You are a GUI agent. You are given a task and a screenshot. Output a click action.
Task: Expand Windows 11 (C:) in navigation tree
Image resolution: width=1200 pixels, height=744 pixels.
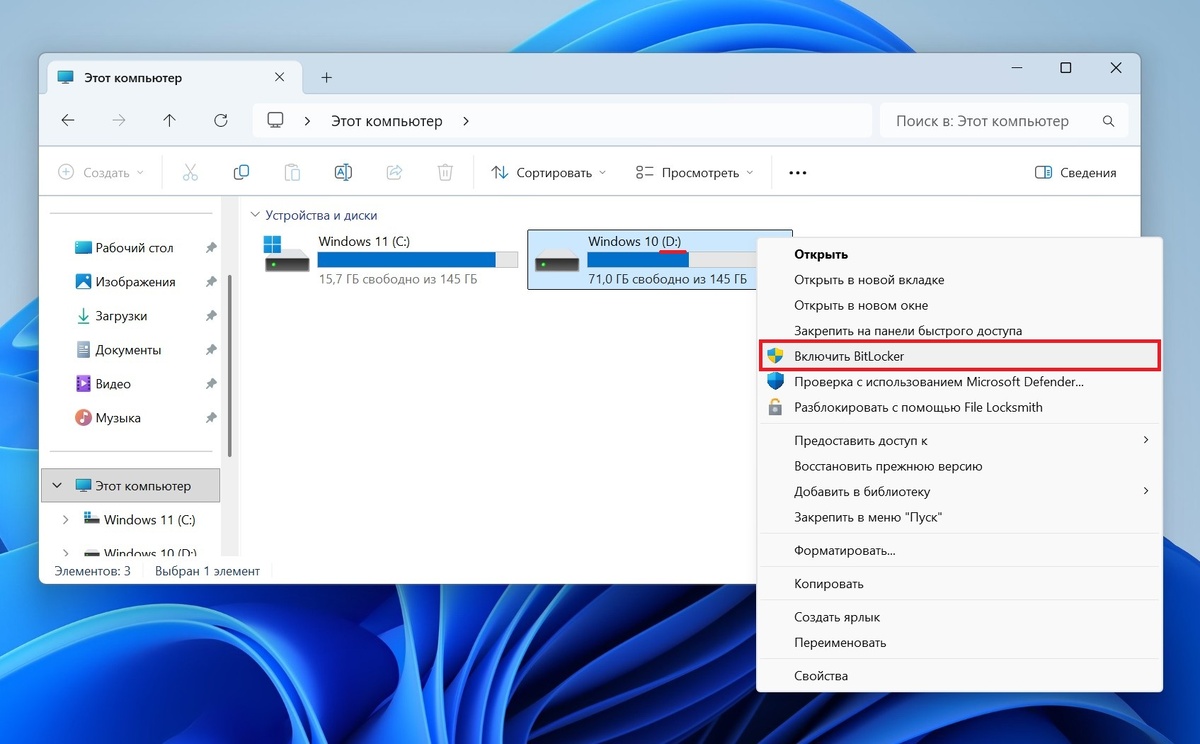click(x=66, y=520)
